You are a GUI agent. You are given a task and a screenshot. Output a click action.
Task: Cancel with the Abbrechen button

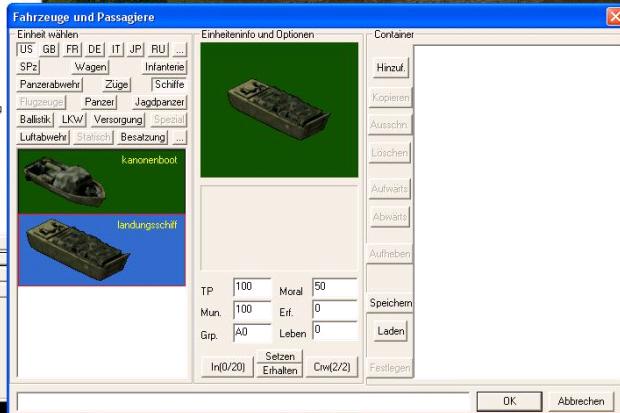tap(581, 402)
